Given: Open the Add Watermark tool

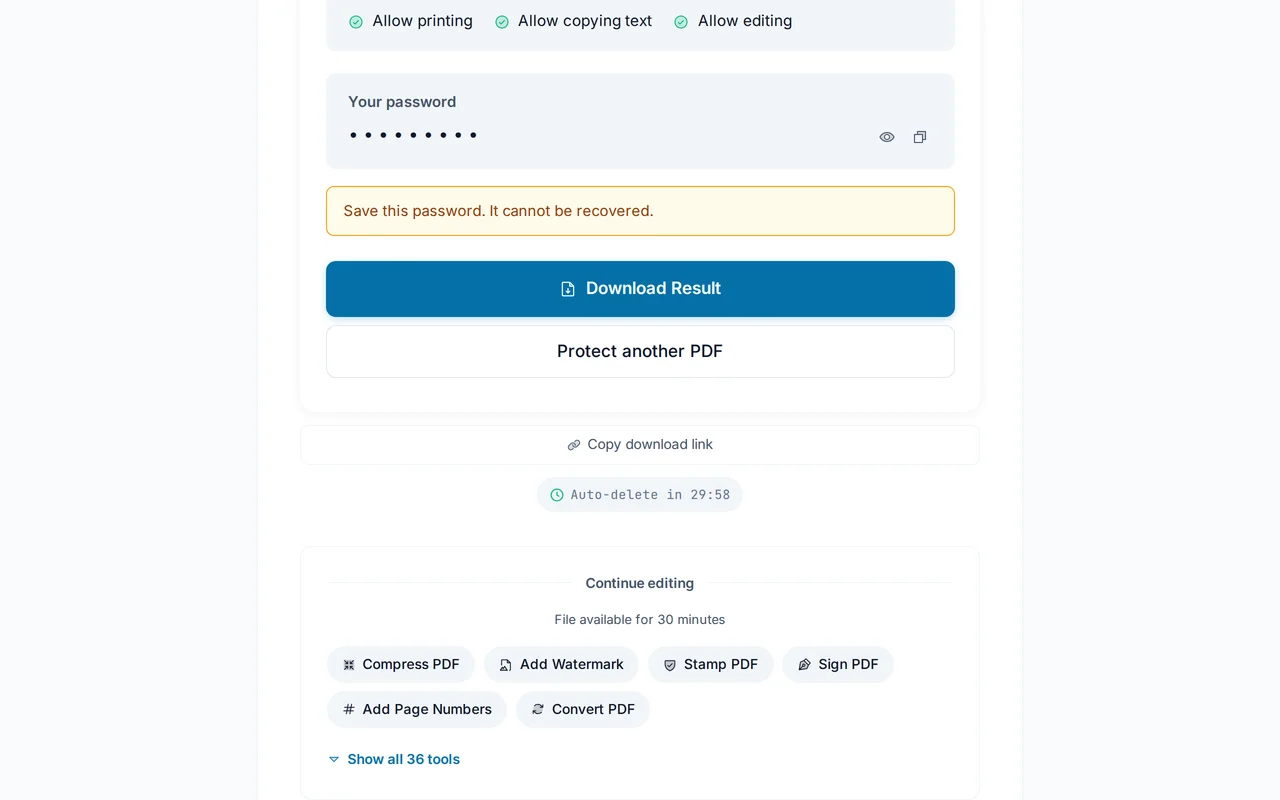Looking at the screenshot, I should click(561, 664).
